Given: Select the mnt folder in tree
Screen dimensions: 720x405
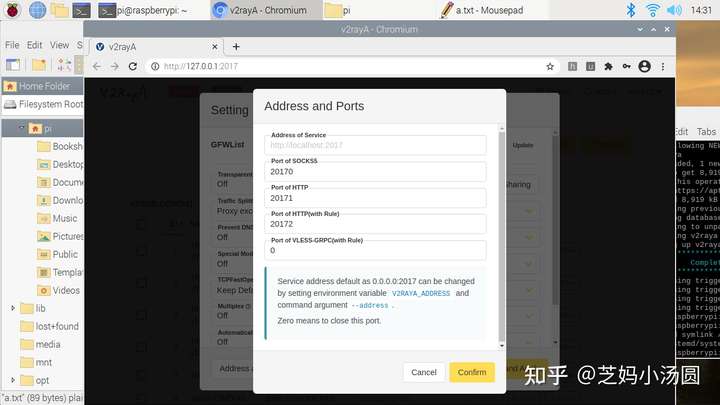Looking at the screenshot, I should pos(36,362).
